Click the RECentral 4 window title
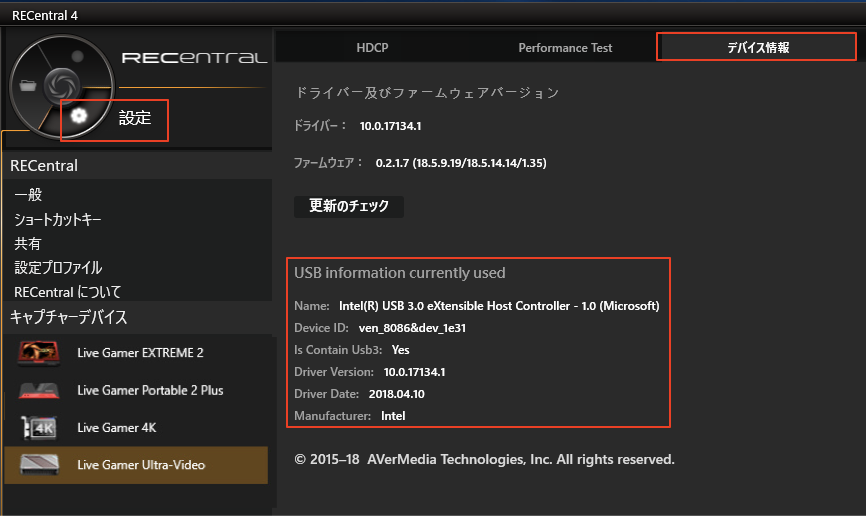Screen dimensions: 866x516 click(45, 15)
